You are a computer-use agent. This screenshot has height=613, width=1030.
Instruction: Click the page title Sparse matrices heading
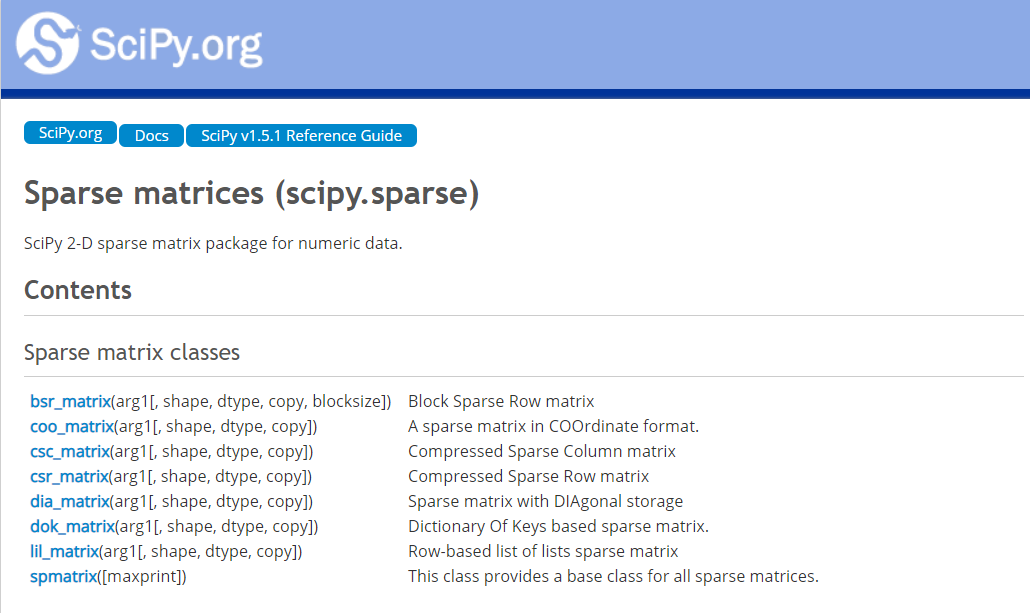pyautogui.click(x=252, y=193)
